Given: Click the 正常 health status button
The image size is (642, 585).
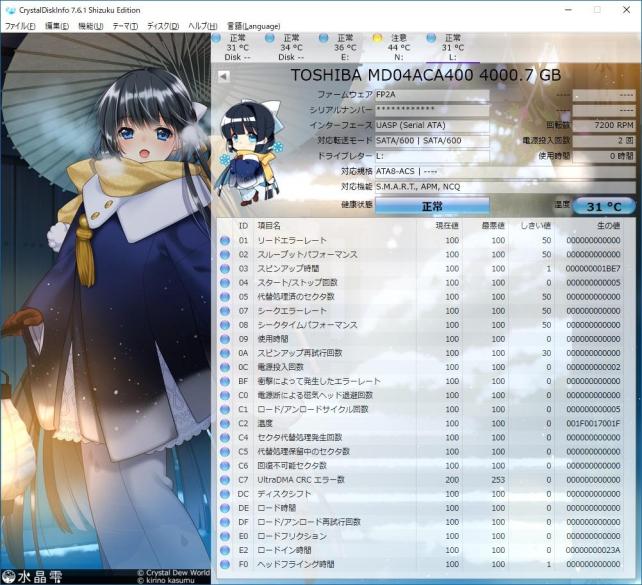Looking at the screenshot, I should [432, 206].
